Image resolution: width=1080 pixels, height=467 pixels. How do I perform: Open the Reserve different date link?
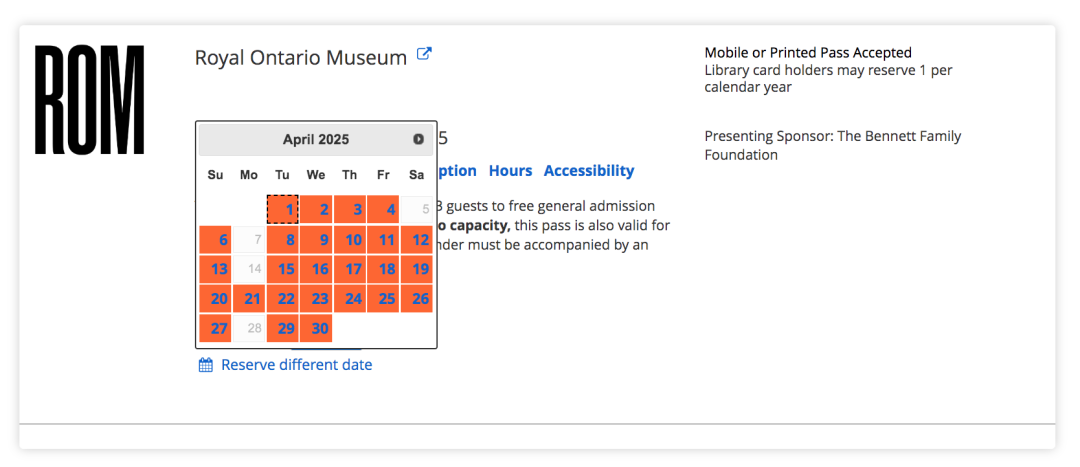(x=296, y=365)
